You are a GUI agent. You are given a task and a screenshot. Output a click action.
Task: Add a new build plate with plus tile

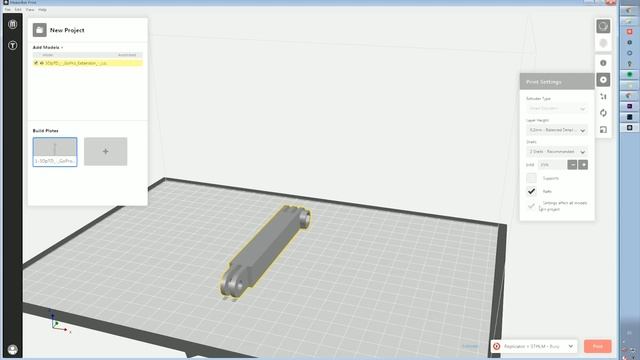[106, 151]
